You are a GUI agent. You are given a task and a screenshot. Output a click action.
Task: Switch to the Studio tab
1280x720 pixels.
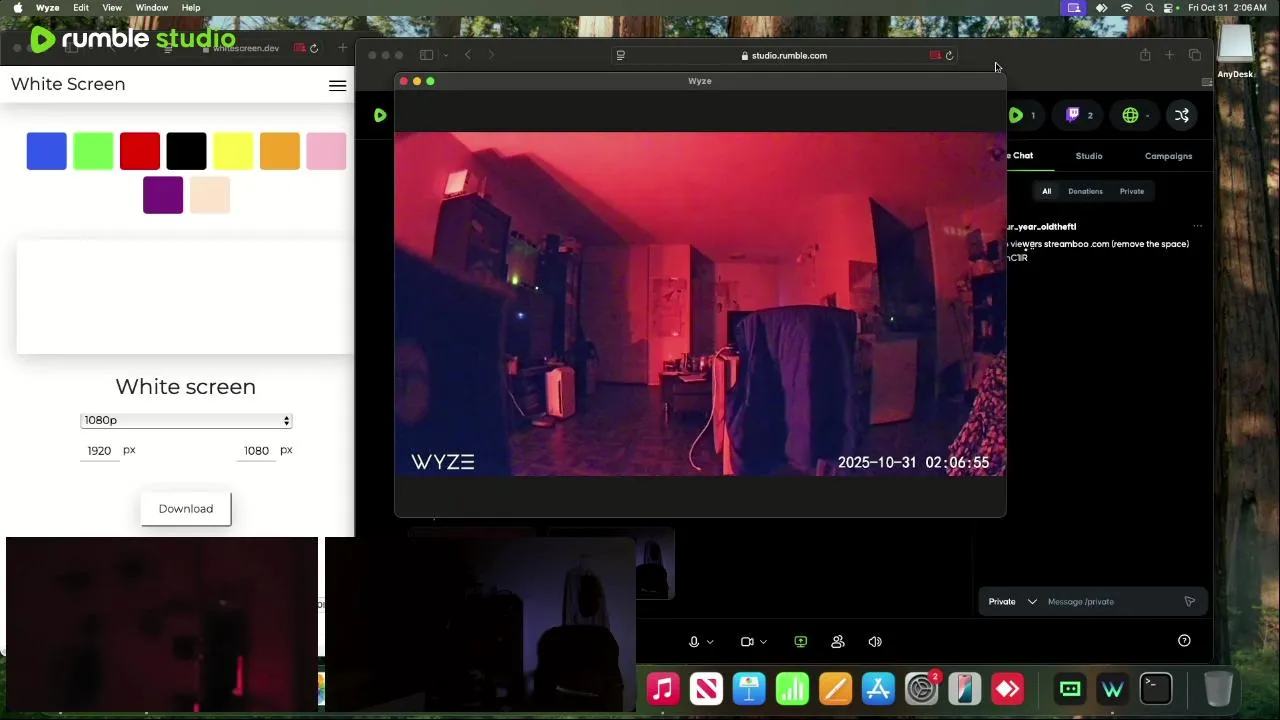[1089, 156]
